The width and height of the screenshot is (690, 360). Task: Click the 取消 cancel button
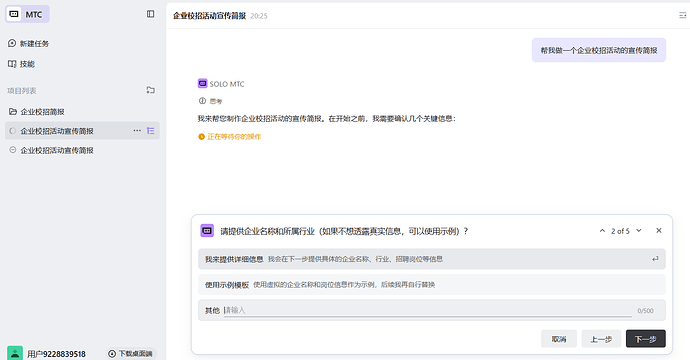[559, 339]
